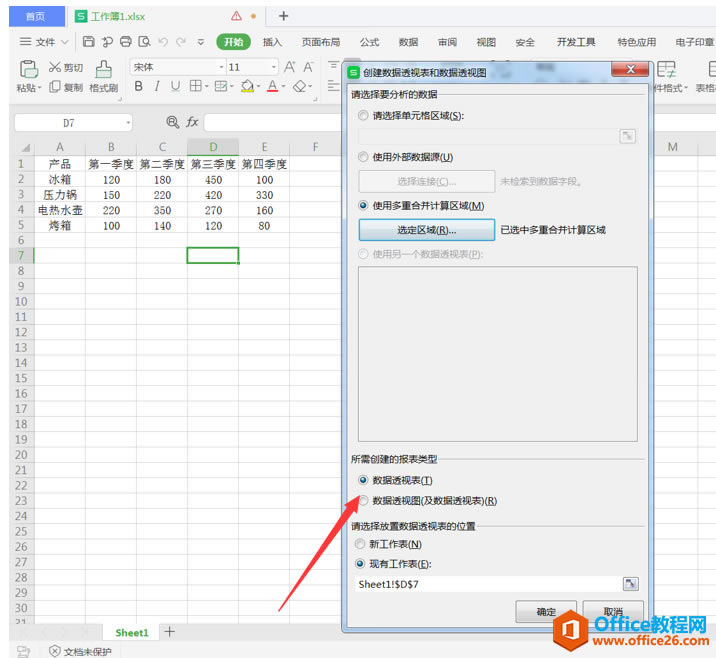716x658 pixels.
Task: Toggle Bold formatting
Action: [139, 86]
